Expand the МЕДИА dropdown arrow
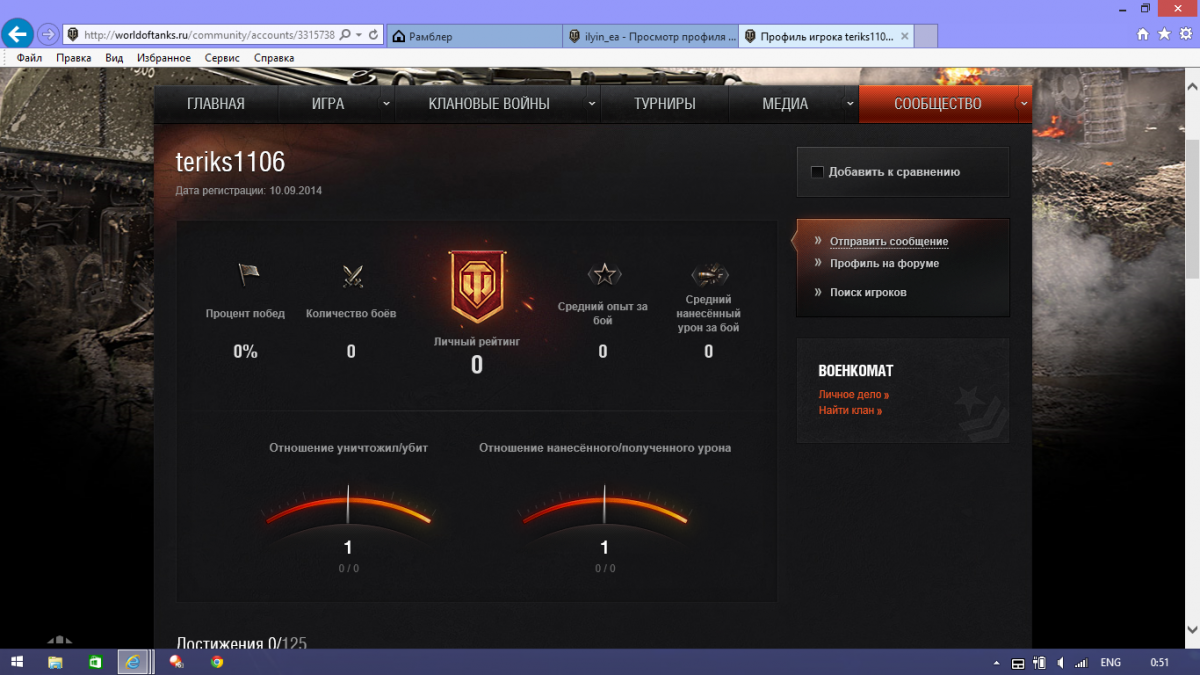The image size is (1200, 675). pyautogui.click(x=850, y=103)
